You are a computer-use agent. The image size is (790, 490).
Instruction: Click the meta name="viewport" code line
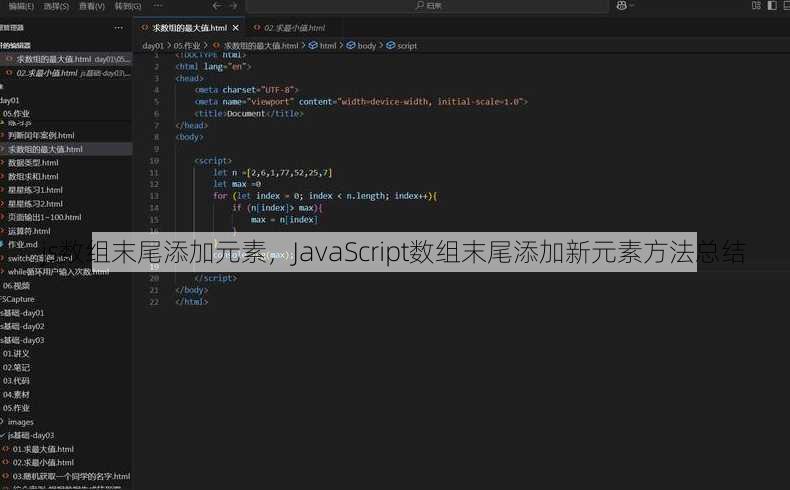(x=361, y=102)
